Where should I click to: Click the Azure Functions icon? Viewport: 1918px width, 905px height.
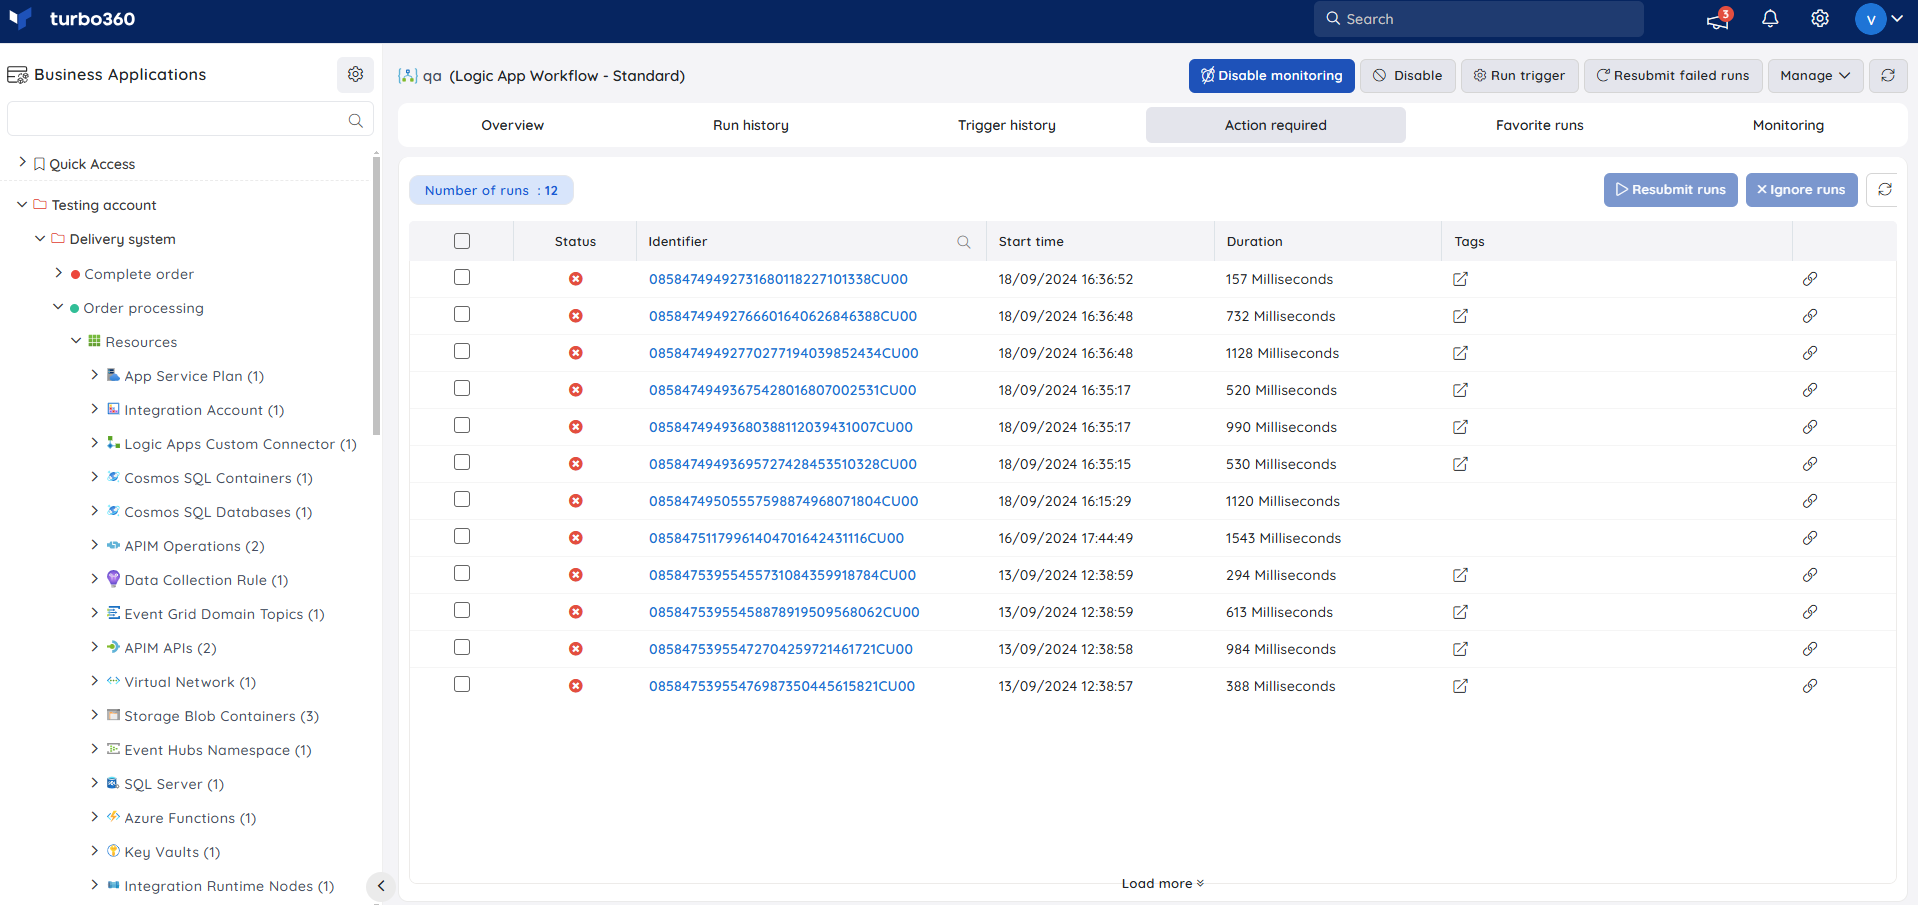pos(113,817)
